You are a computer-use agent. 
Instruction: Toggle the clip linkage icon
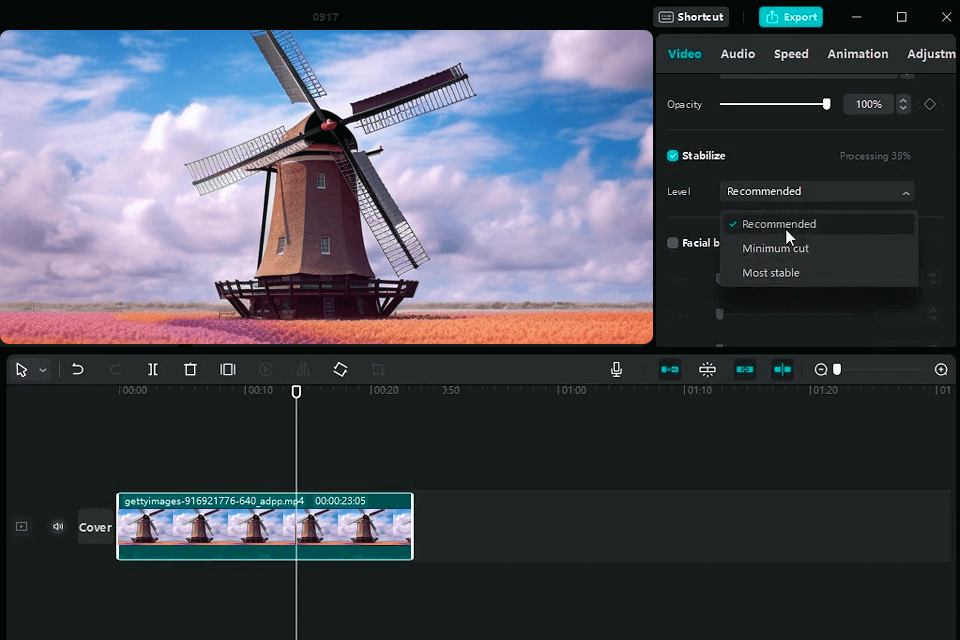click(744, 369)
